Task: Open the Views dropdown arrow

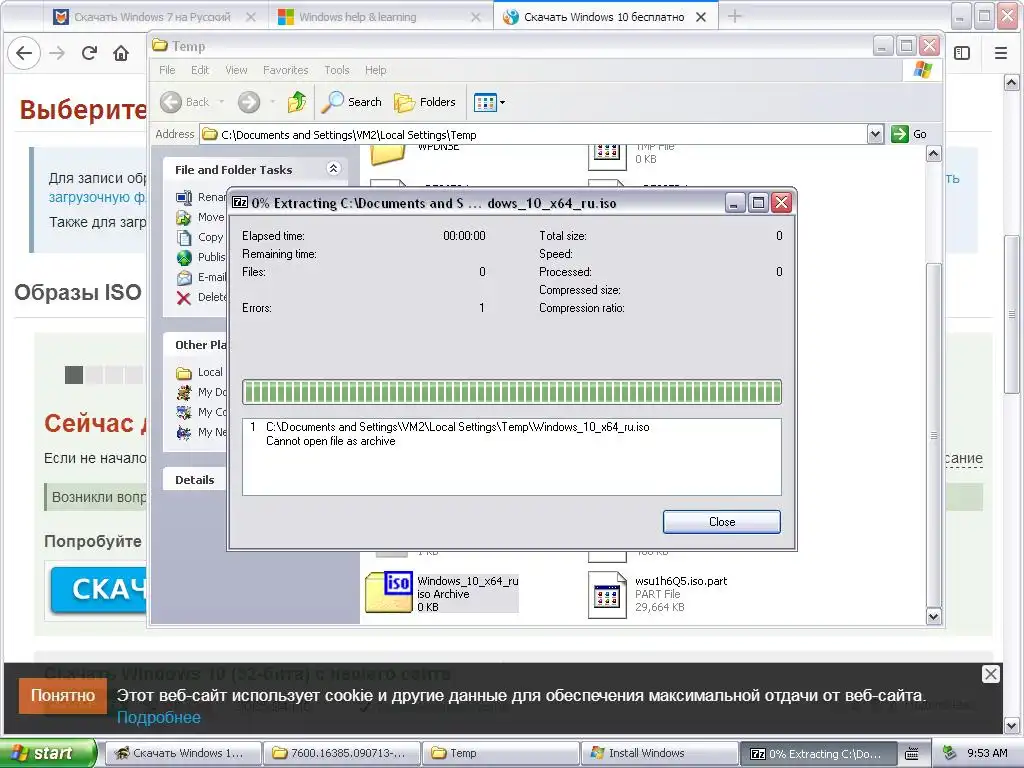Action: (502, 103)
